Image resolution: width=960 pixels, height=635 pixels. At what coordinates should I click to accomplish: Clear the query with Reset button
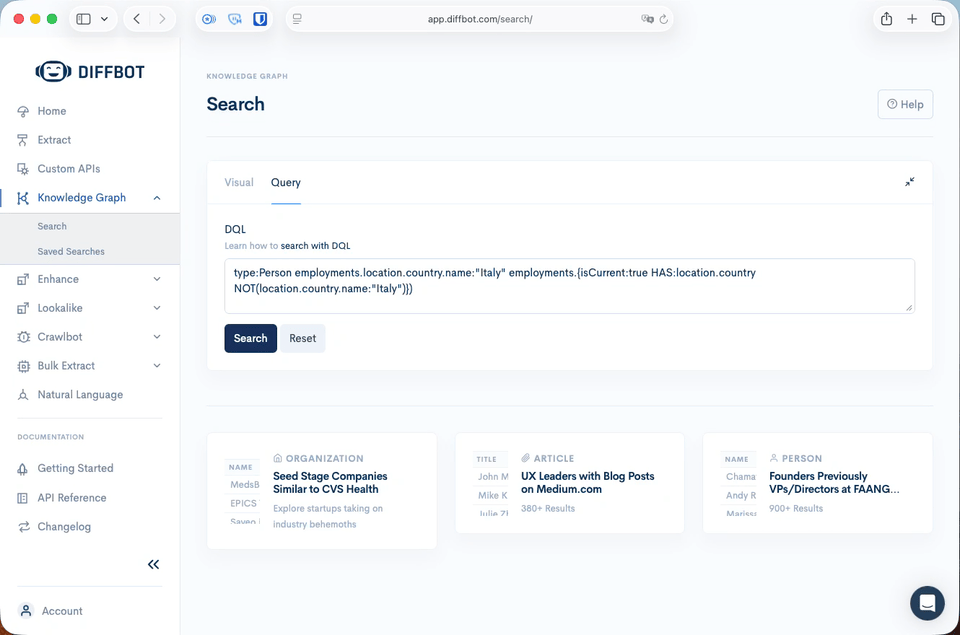[302, 338]
